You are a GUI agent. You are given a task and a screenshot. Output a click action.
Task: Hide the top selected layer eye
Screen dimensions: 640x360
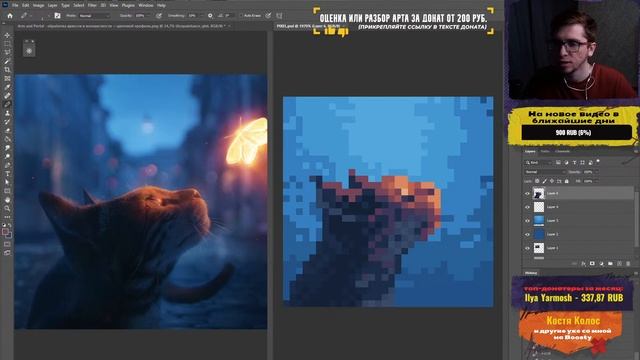point(527,193)
